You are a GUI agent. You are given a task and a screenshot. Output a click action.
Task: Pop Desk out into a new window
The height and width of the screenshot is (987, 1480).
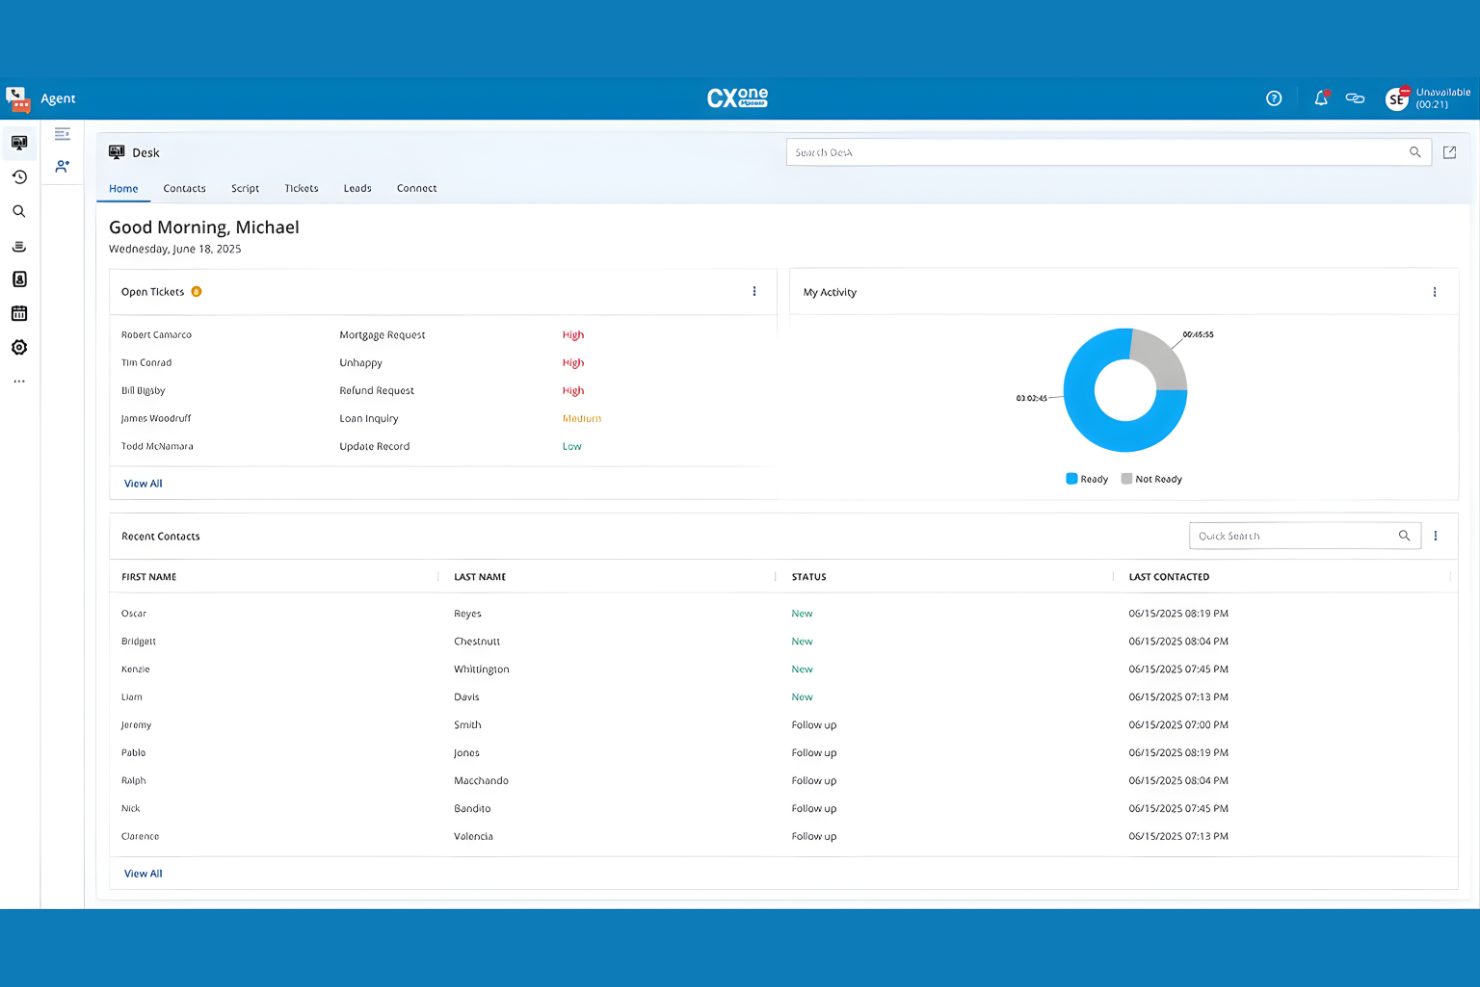pyautogui.click(x=1450, y=151)
